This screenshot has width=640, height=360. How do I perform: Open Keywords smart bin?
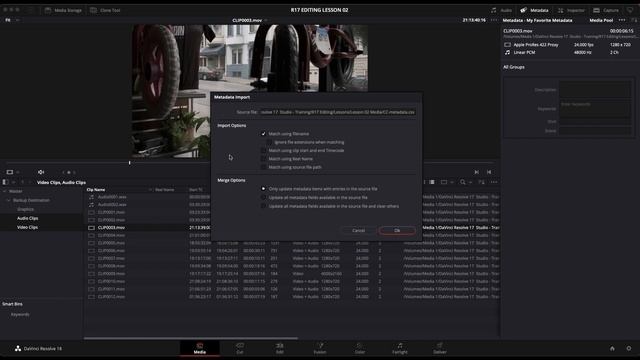click(20, 314)
